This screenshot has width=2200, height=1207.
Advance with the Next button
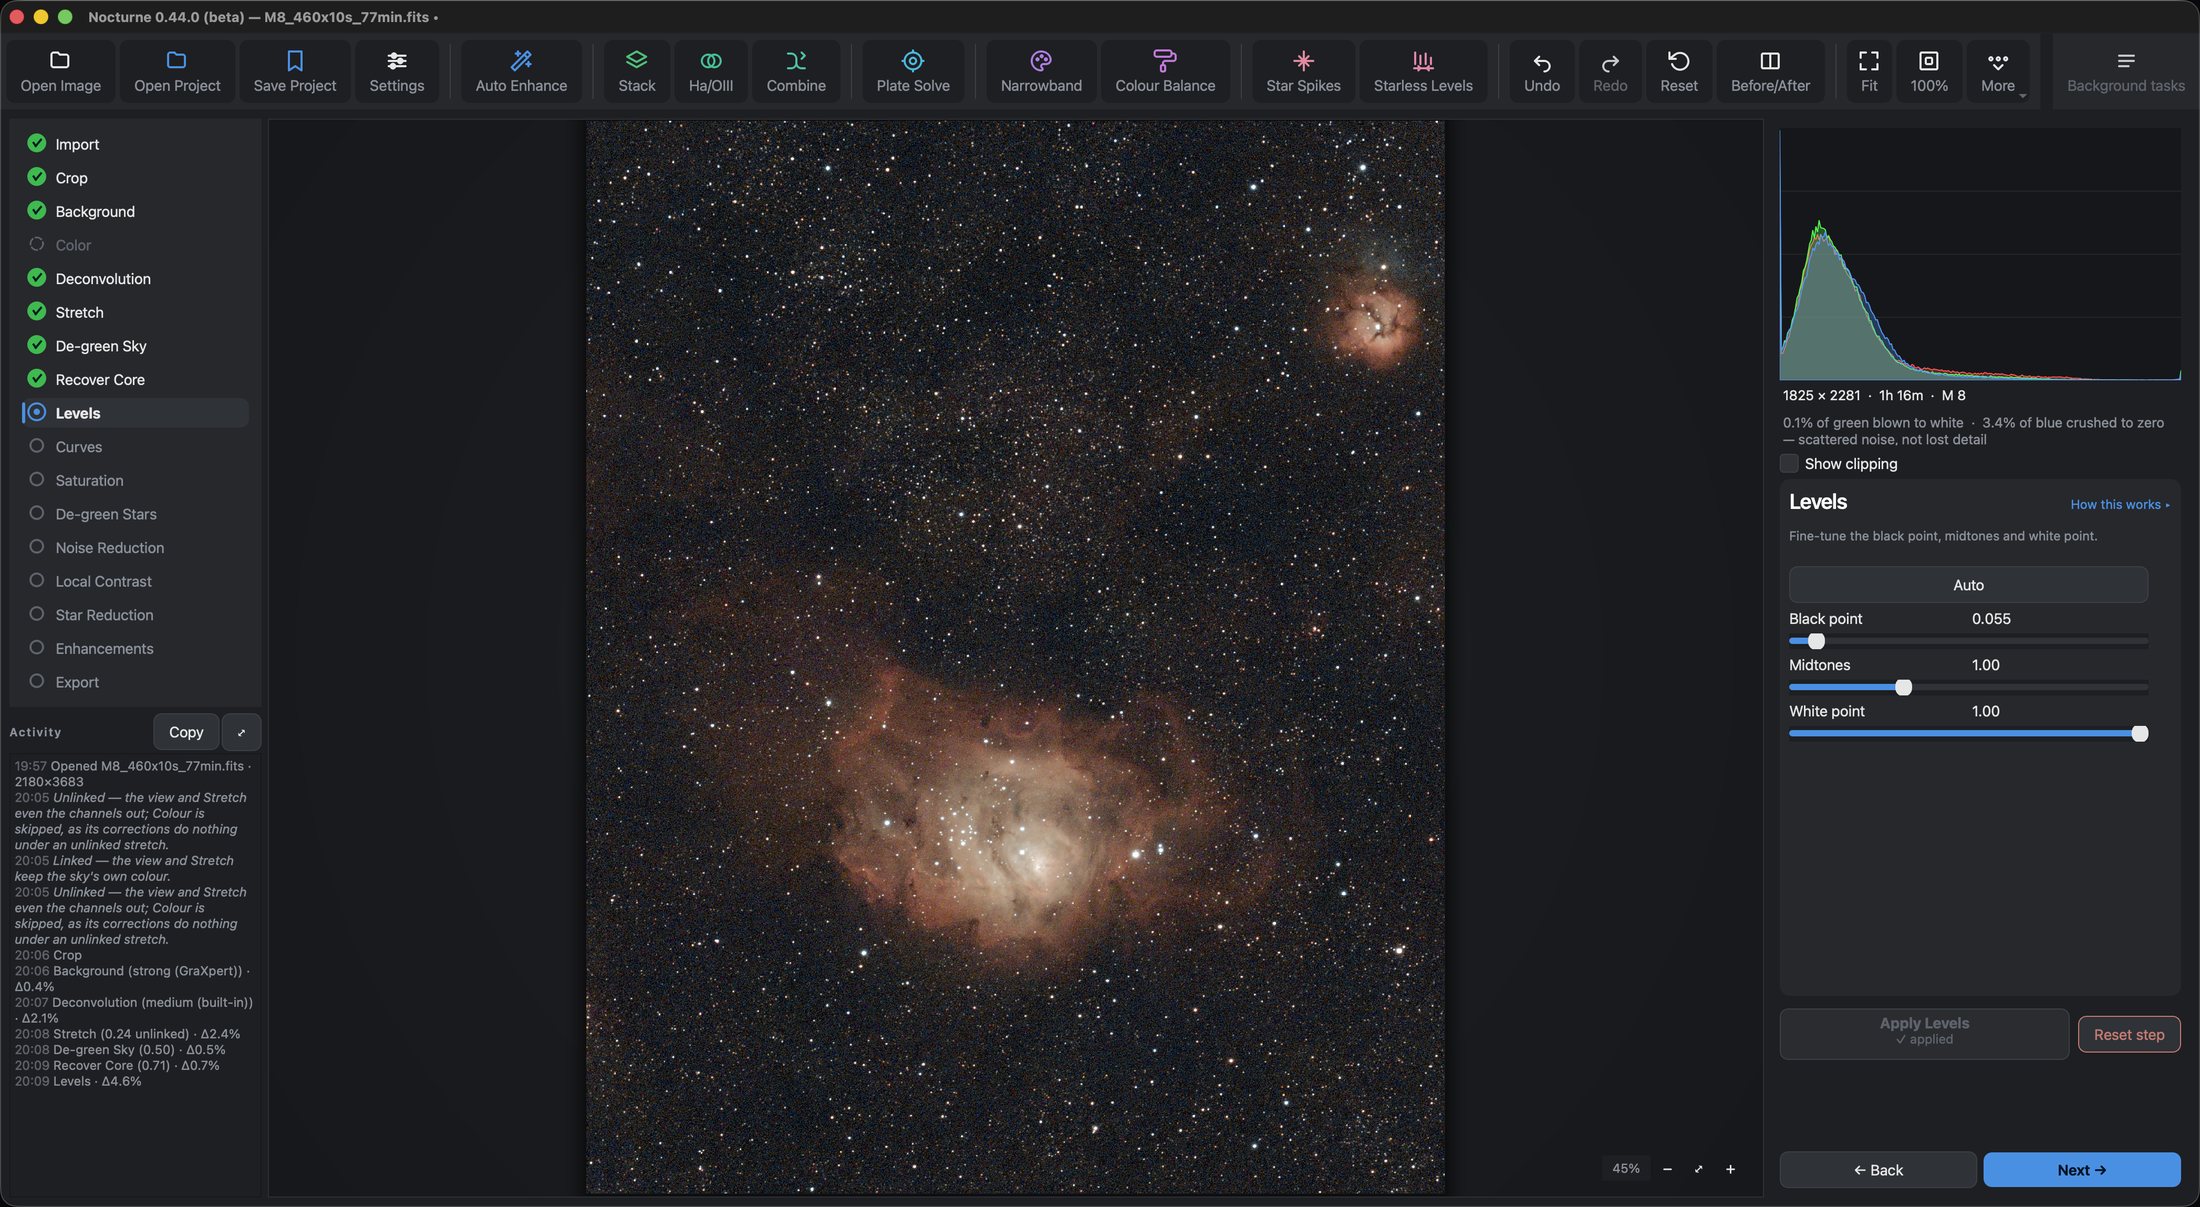2081,1170
